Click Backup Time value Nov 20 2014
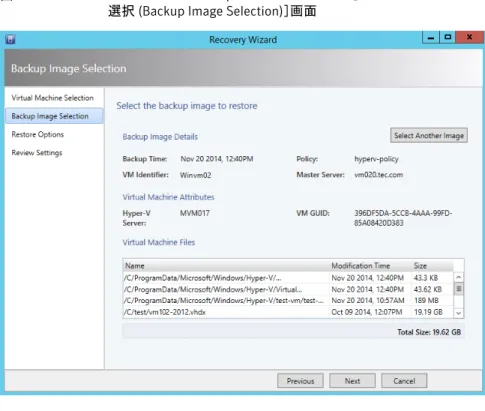485x411 pixels. [x=217, y=159]
